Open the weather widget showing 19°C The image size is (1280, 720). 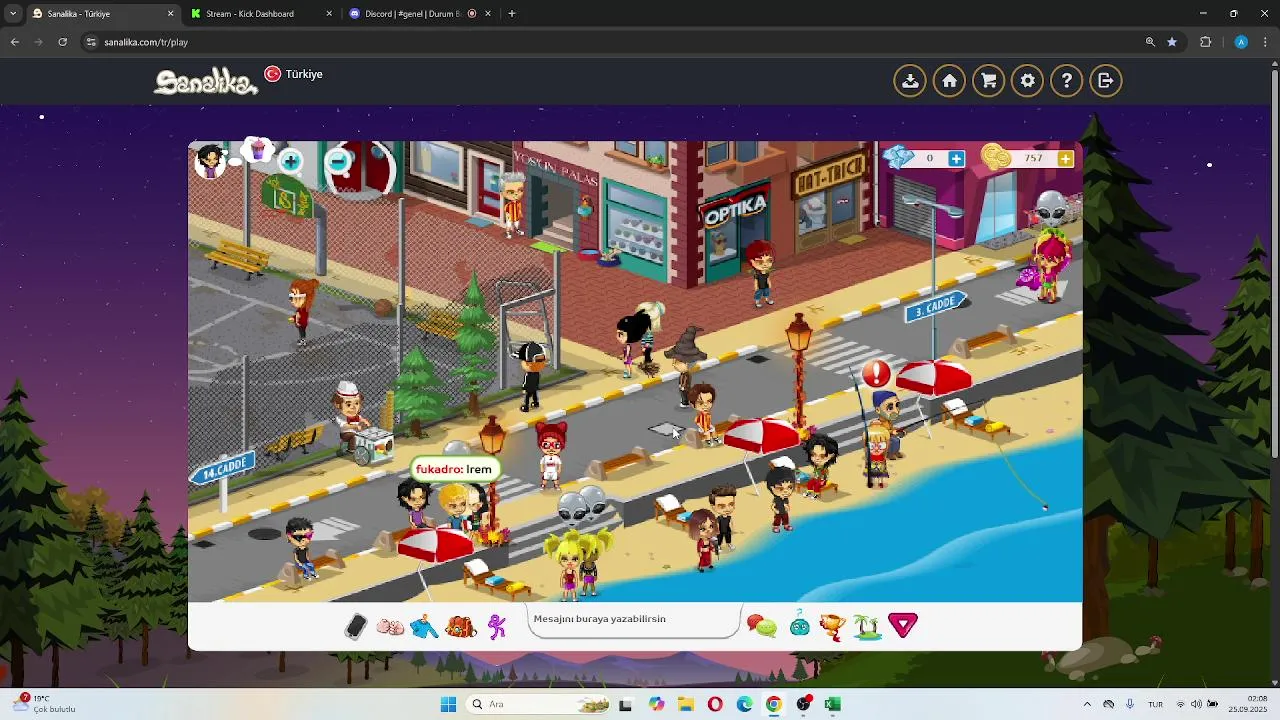[x=45, y=704]
